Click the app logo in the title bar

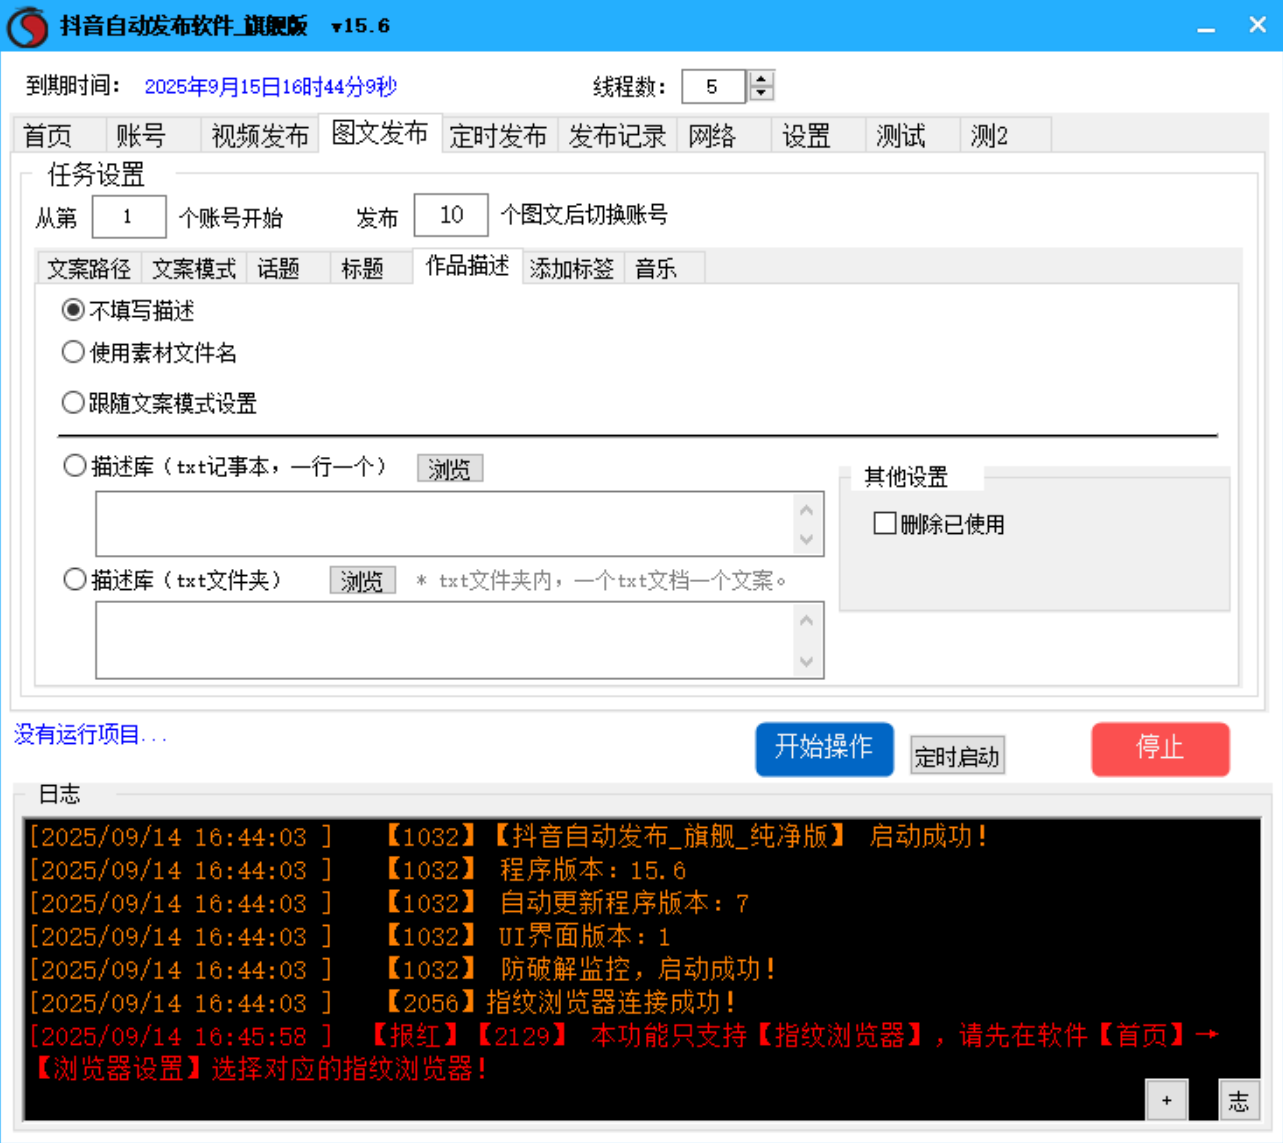tap(27, 25)
